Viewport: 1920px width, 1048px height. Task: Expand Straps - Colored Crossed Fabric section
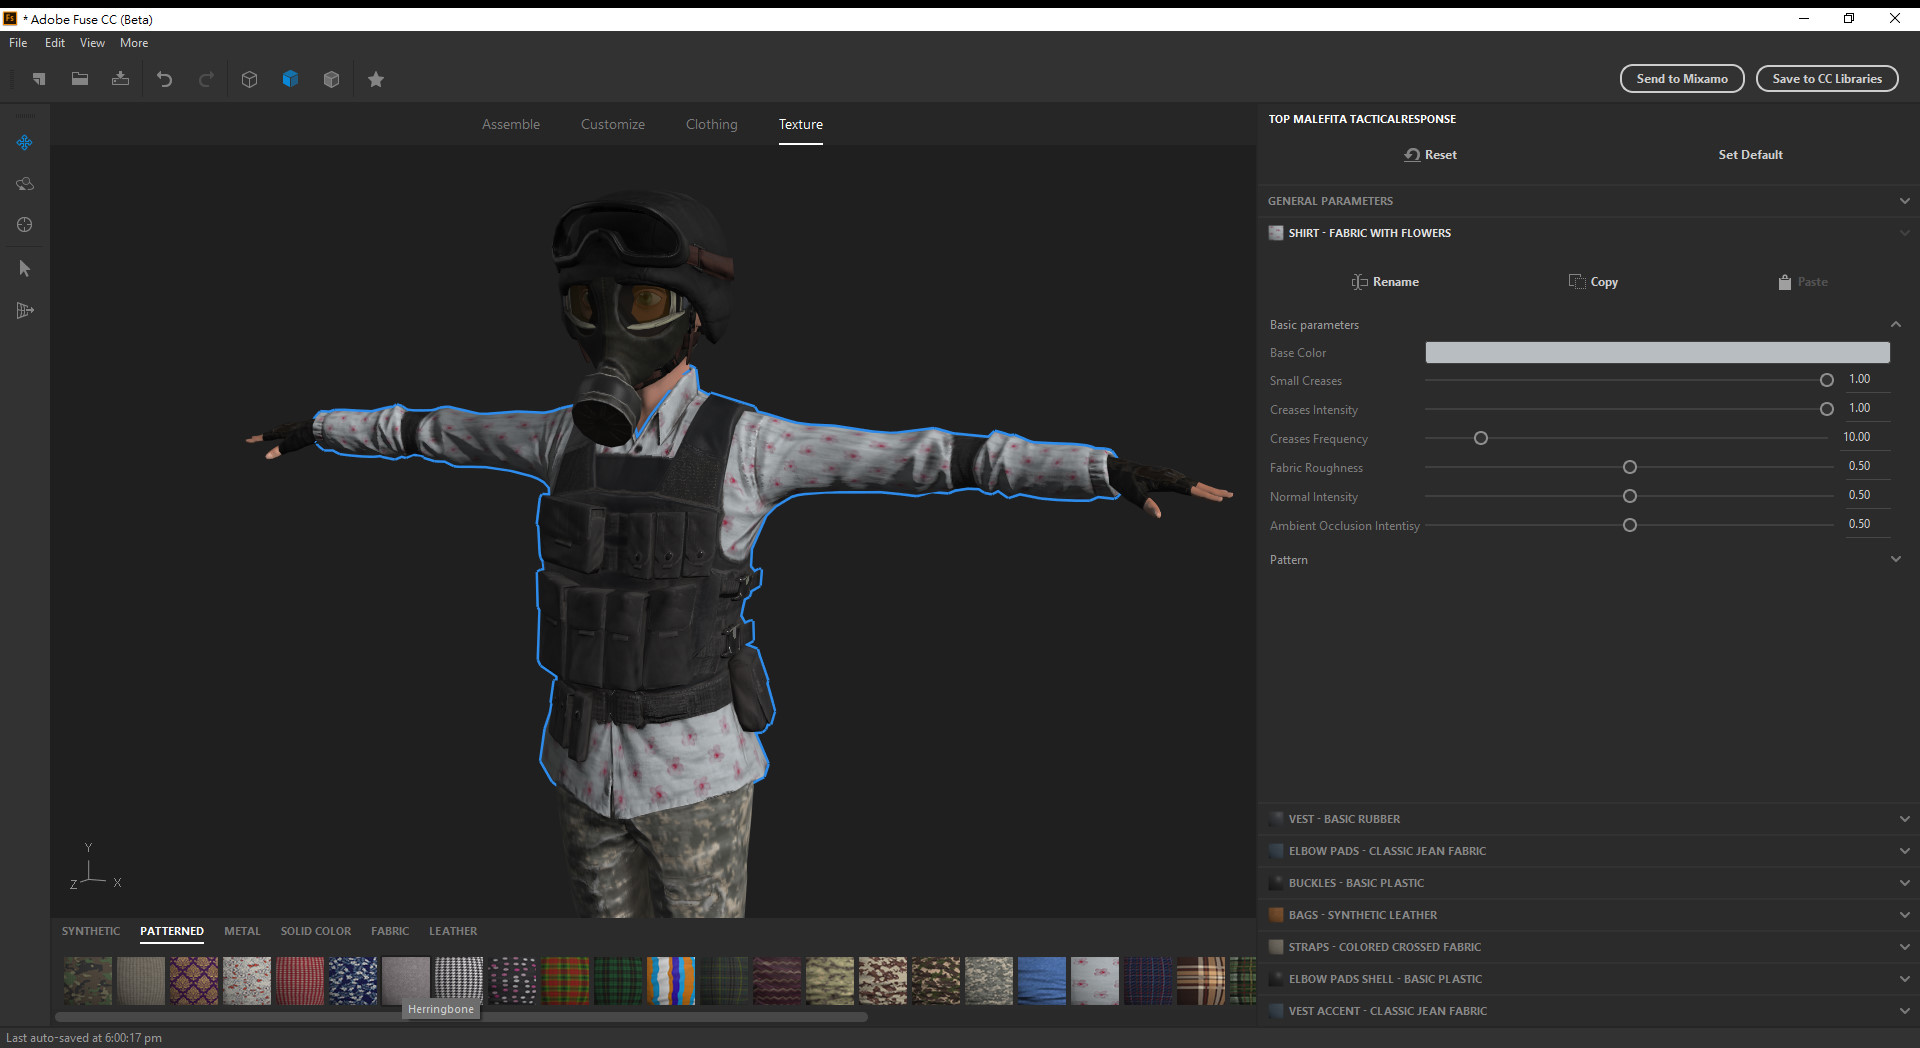(1588, 947)
